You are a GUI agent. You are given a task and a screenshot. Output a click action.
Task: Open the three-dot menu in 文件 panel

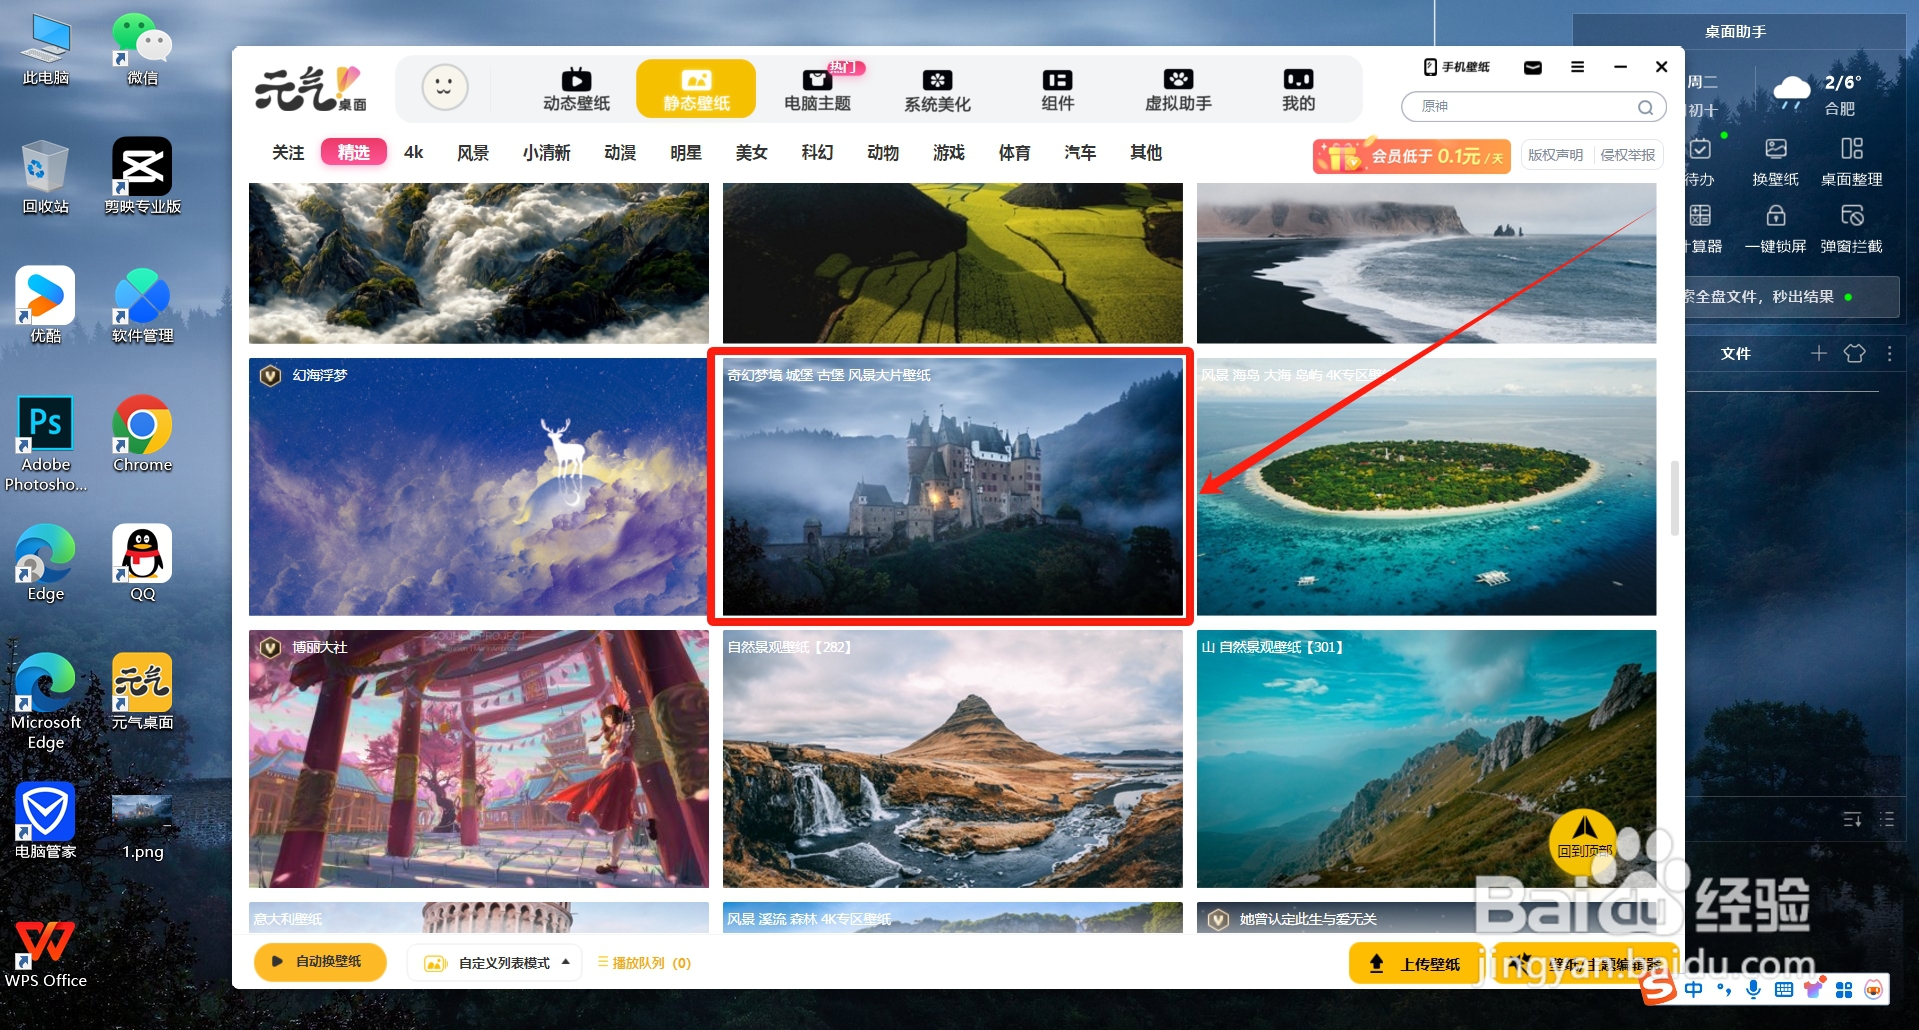tap(1889, 353)
